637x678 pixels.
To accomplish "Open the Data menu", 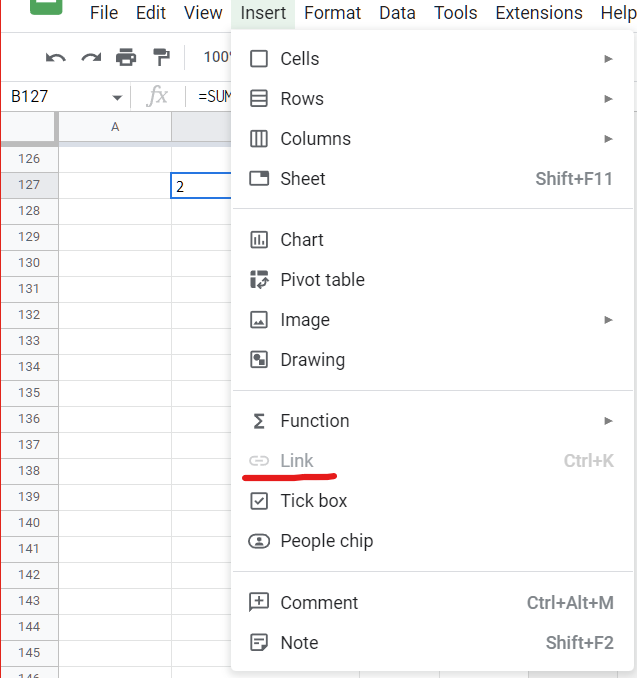I will (x=397, y=13).
